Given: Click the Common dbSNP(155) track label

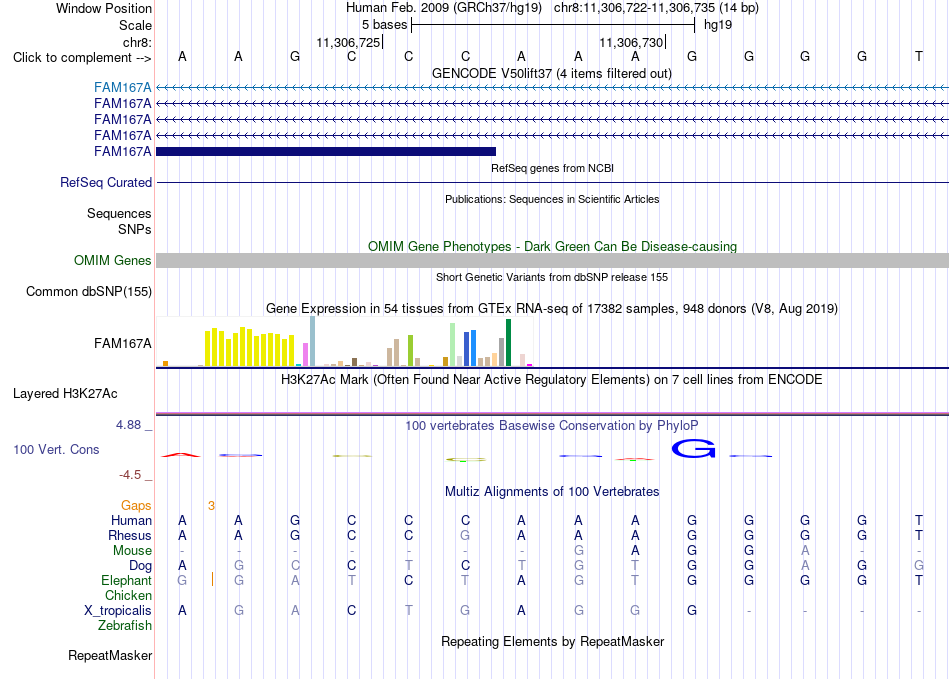Looking at the screenshot, I should coord(89,291).
